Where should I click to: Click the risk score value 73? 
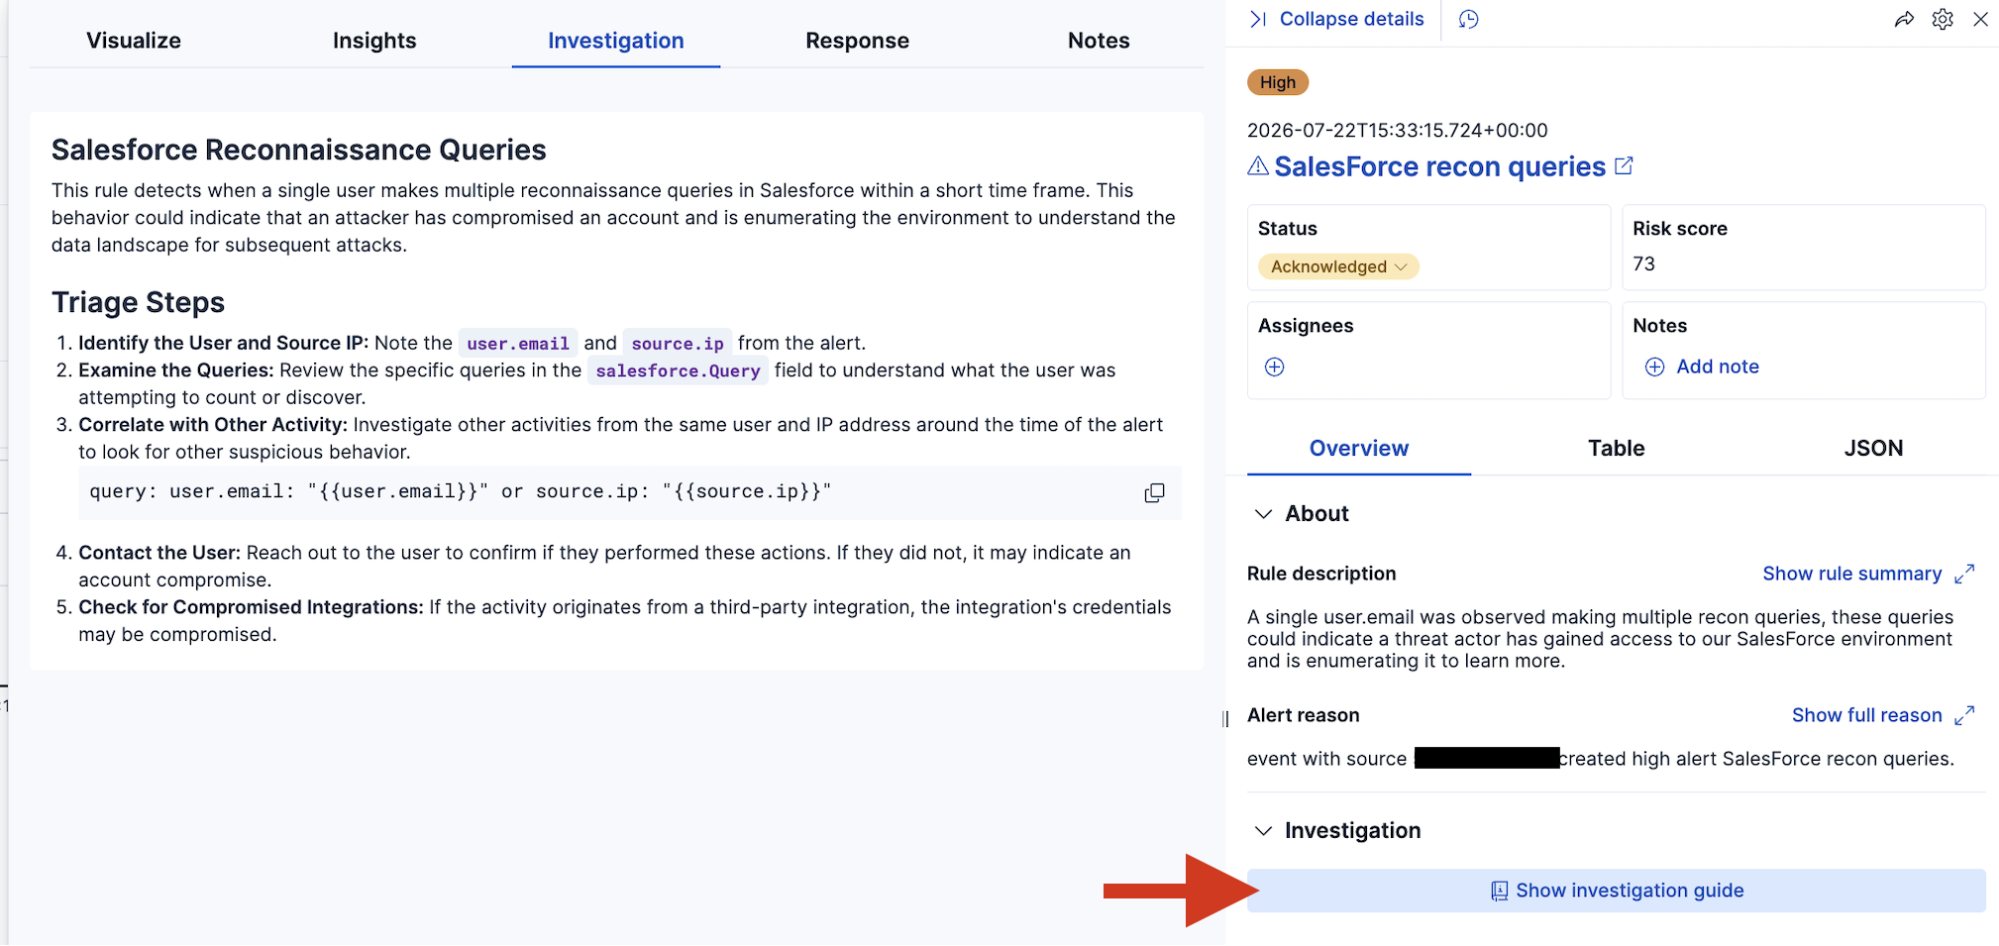pyautogui.click(x=1644, y=264)
